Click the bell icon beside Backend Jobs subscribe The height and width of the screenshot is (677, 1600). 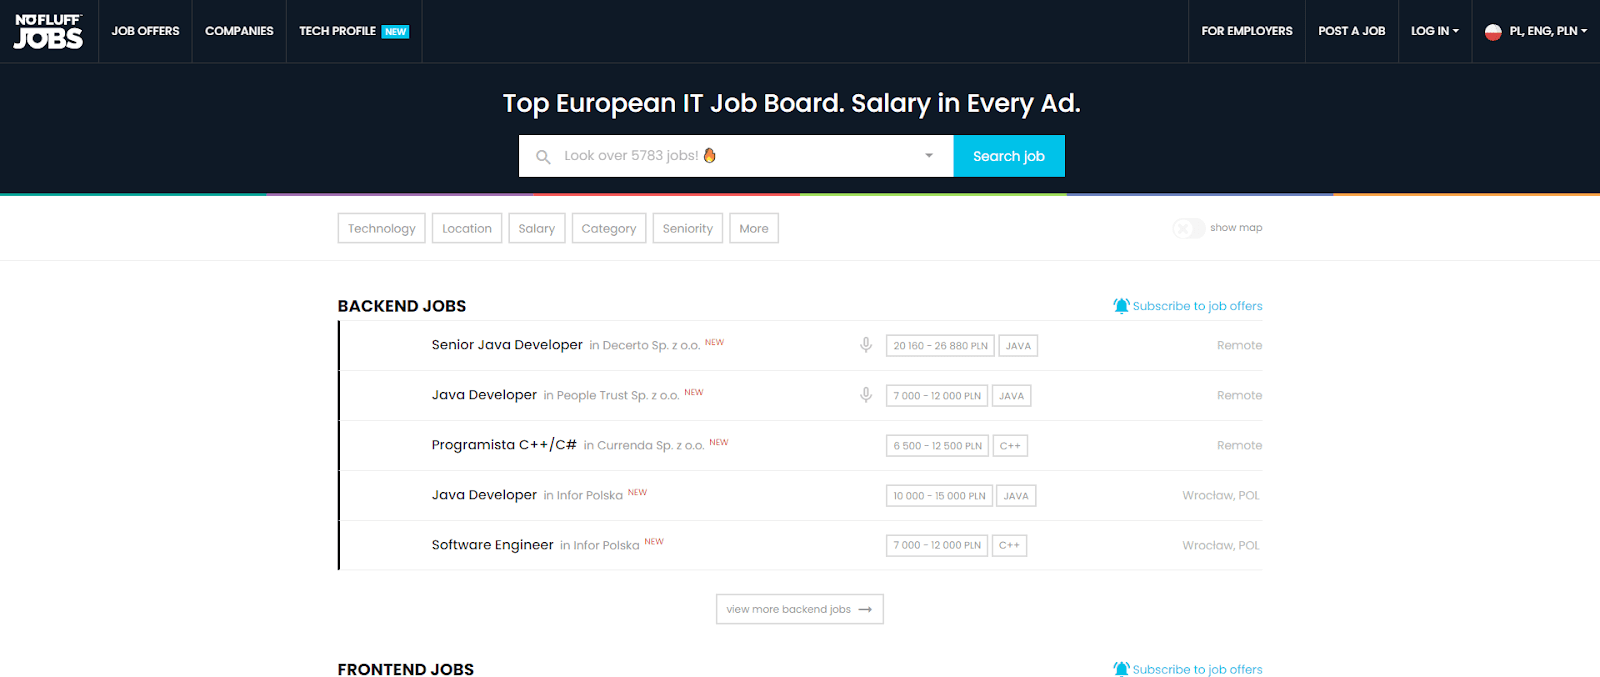tap(1121, 306)
